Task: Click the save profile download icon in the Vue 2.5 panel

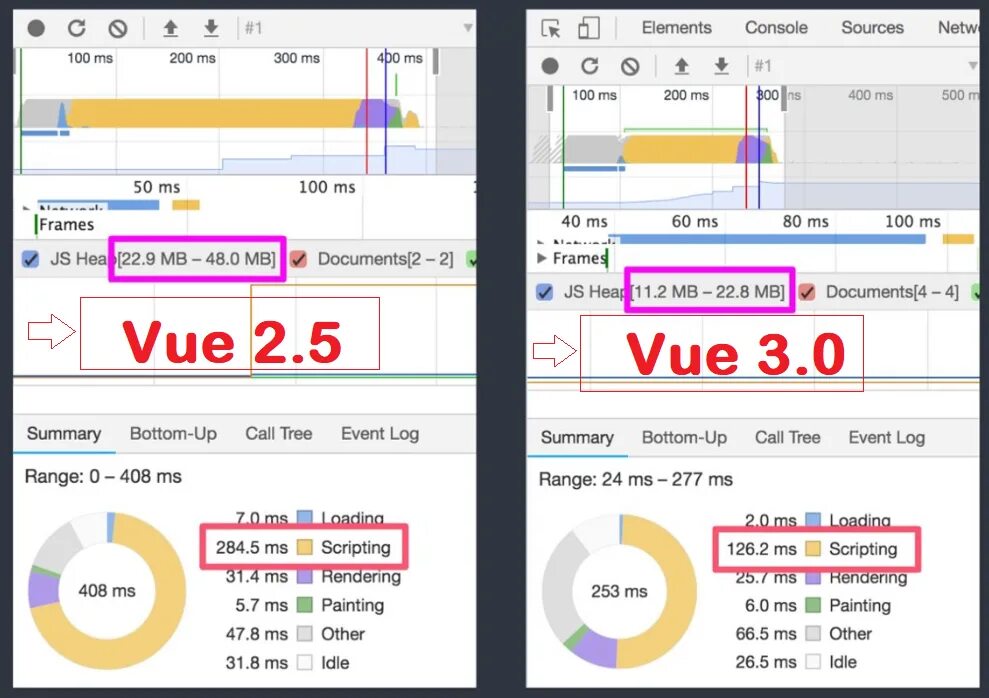Action: tap(211, 28)
